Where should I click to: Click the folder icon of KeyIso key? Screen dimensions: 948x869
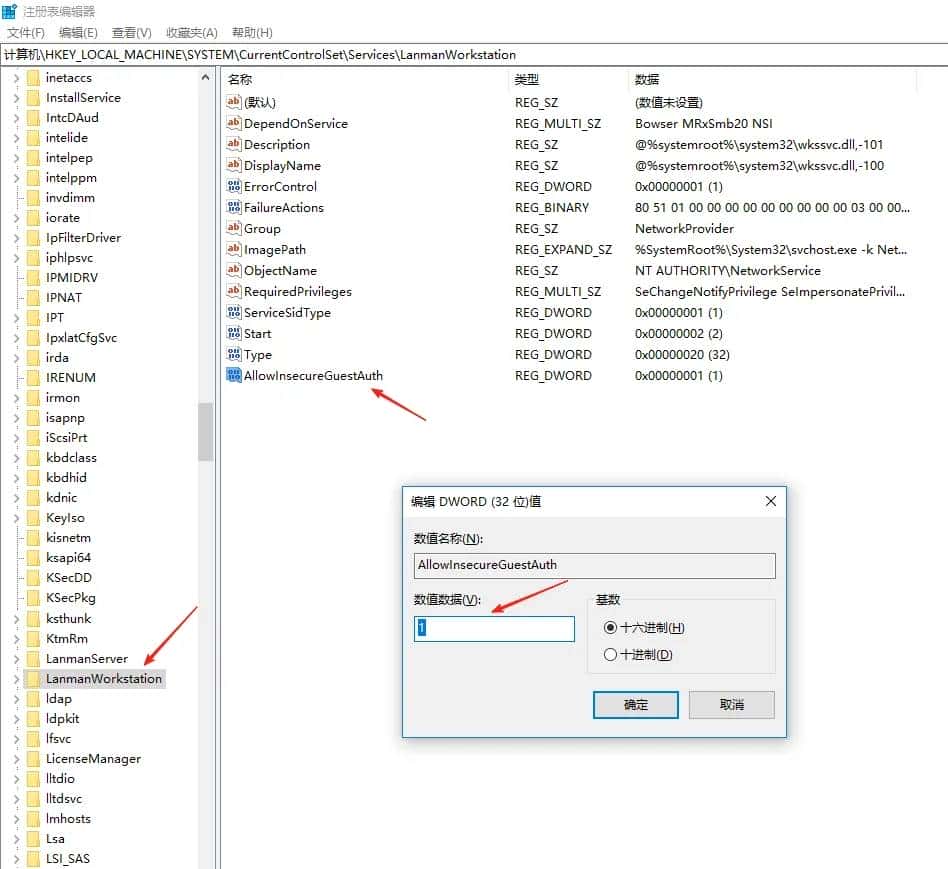34,518
